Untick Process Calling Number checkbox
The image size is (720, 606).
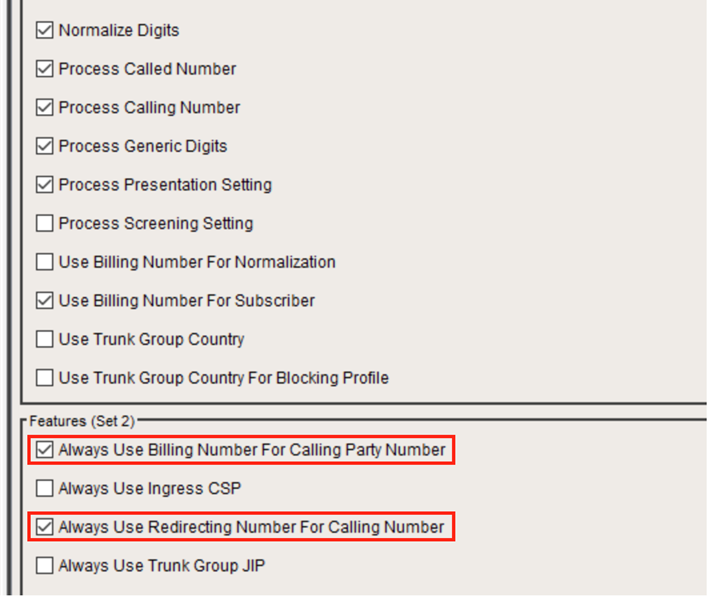(44, 108)
